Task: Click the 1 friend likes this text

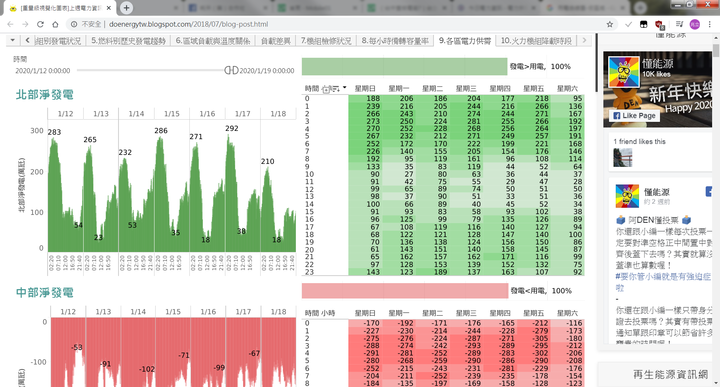Action: (x=639, y=141)
